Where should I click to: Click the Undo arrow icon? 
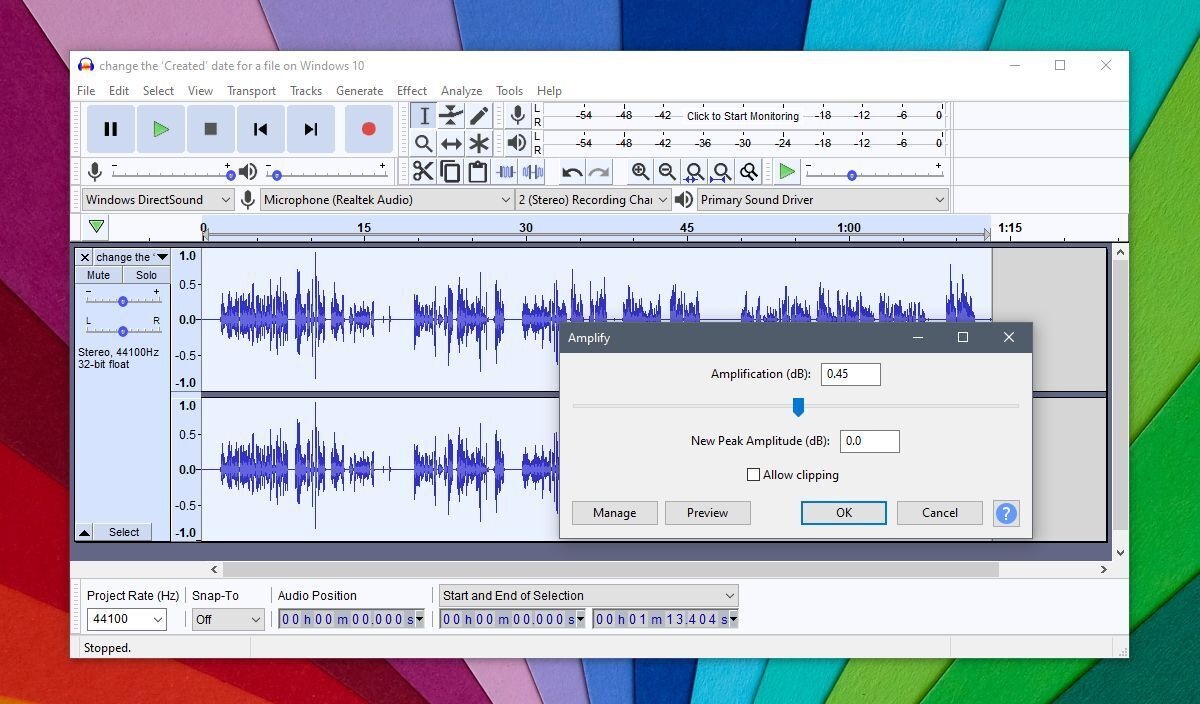pos(572,172)
